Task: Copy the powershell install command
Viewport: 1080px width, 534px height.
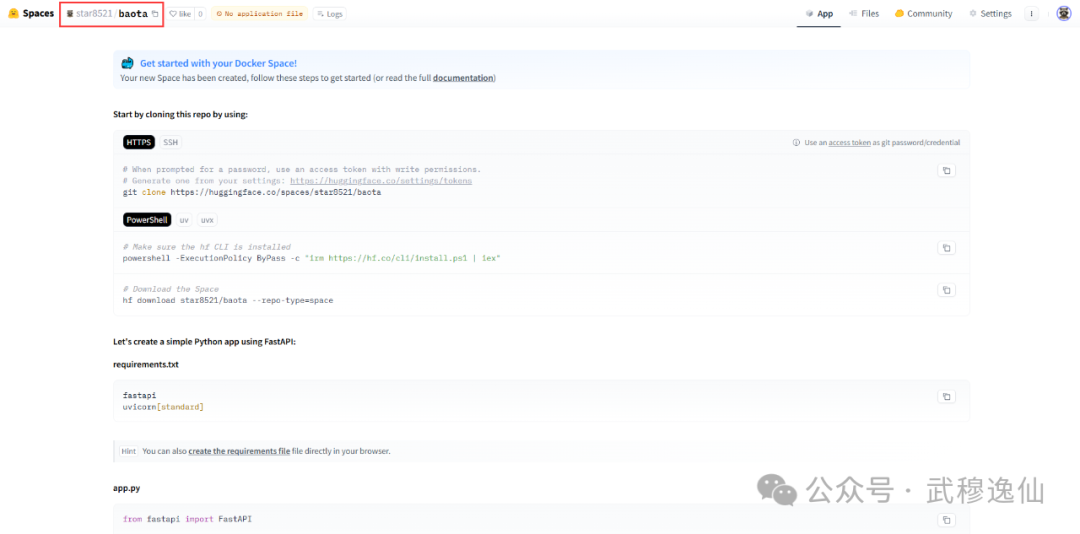Action: (x=946, y=247)
